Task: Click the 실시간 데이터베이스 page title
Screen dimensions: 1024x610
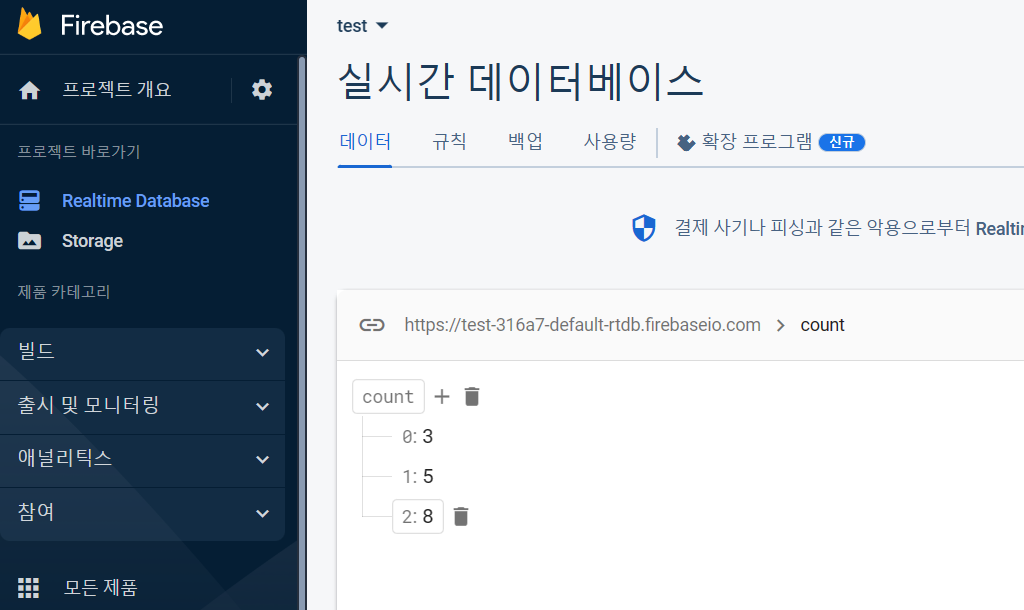Action: [520, 82]
